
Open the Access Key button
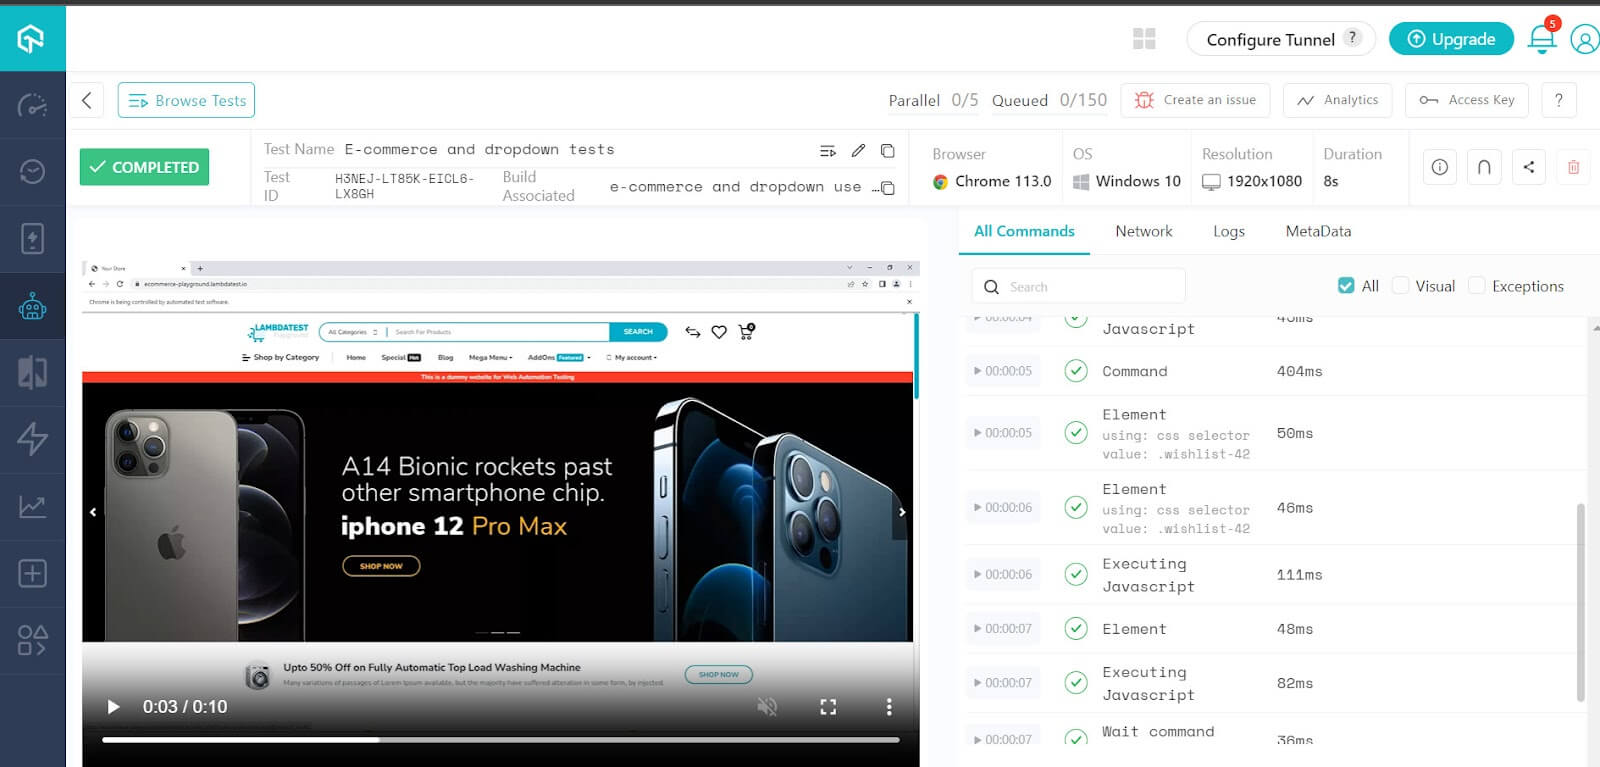click(x=1467, y=100)
